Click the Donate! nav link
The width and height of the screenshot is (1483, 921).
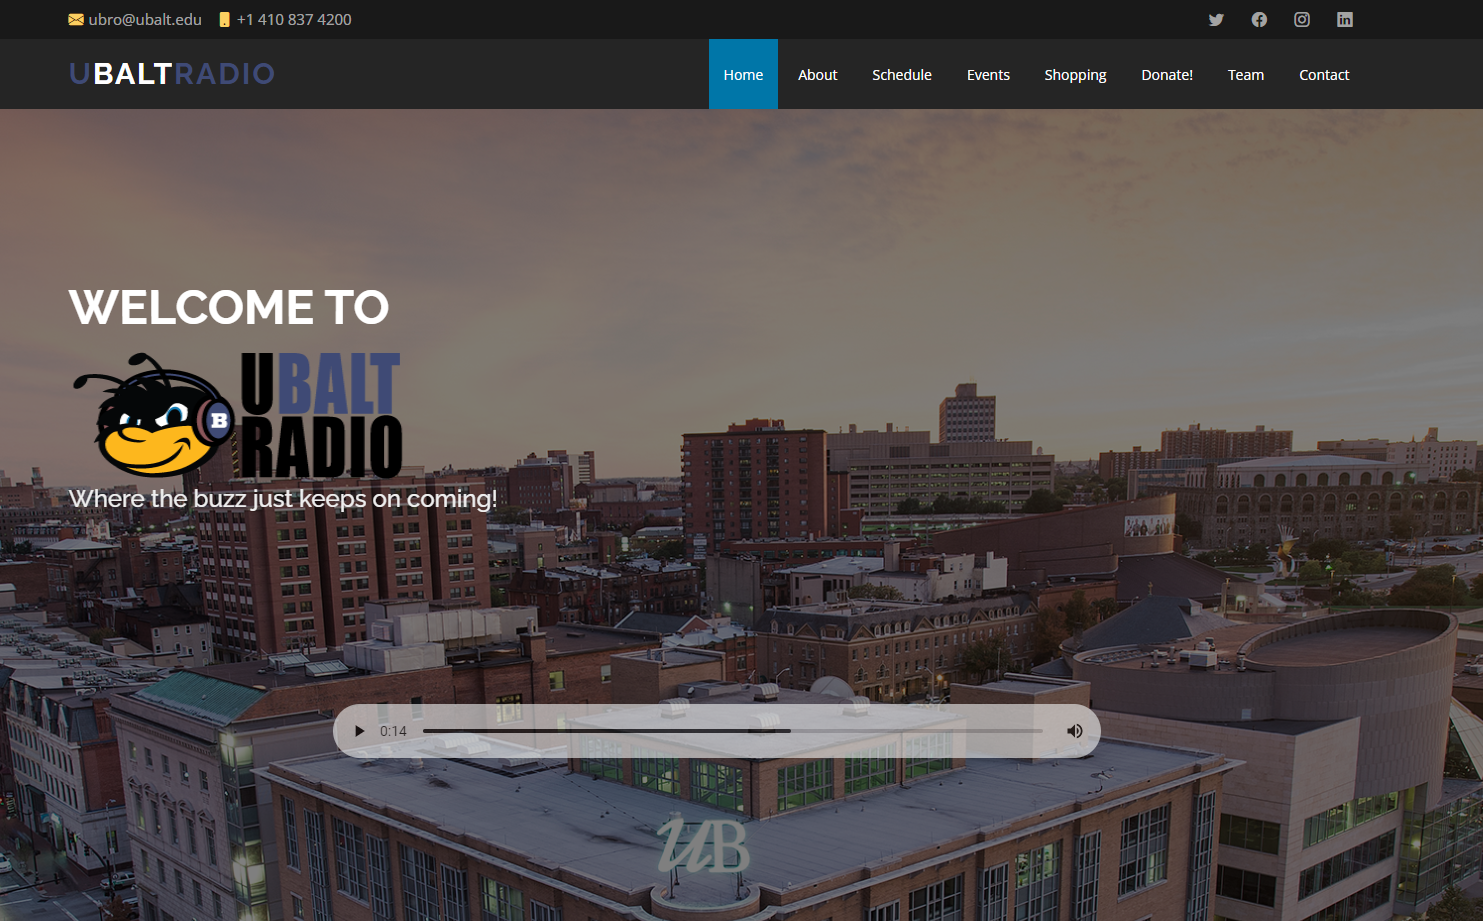click(1167, 75)
